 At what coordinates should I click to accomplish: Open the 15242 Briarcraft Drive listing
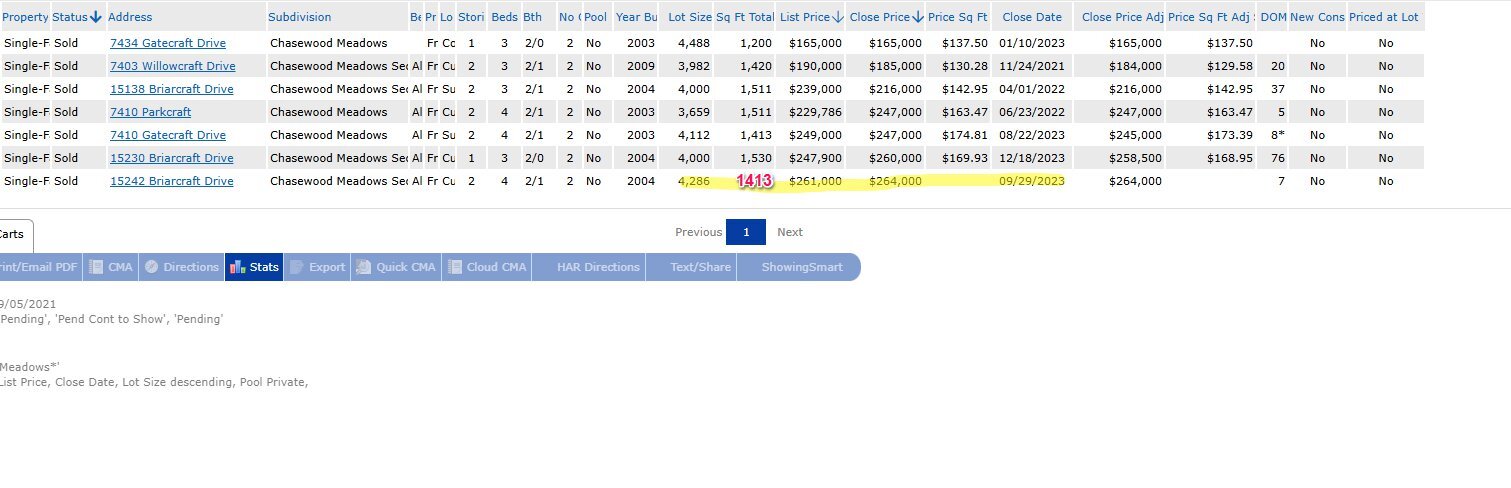[x=171, y=181]
